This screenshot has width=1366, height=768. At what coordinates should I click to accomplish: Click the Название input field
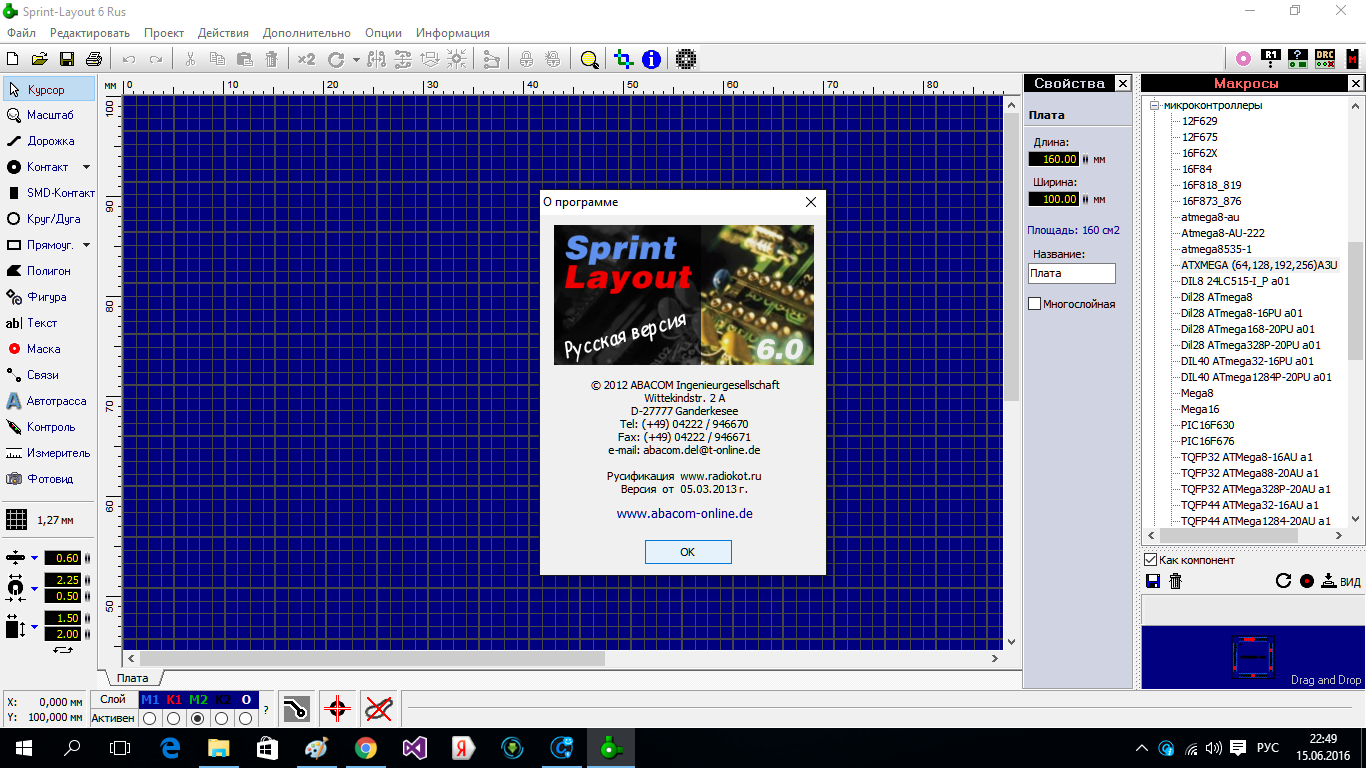click(x=1071, y=273)
